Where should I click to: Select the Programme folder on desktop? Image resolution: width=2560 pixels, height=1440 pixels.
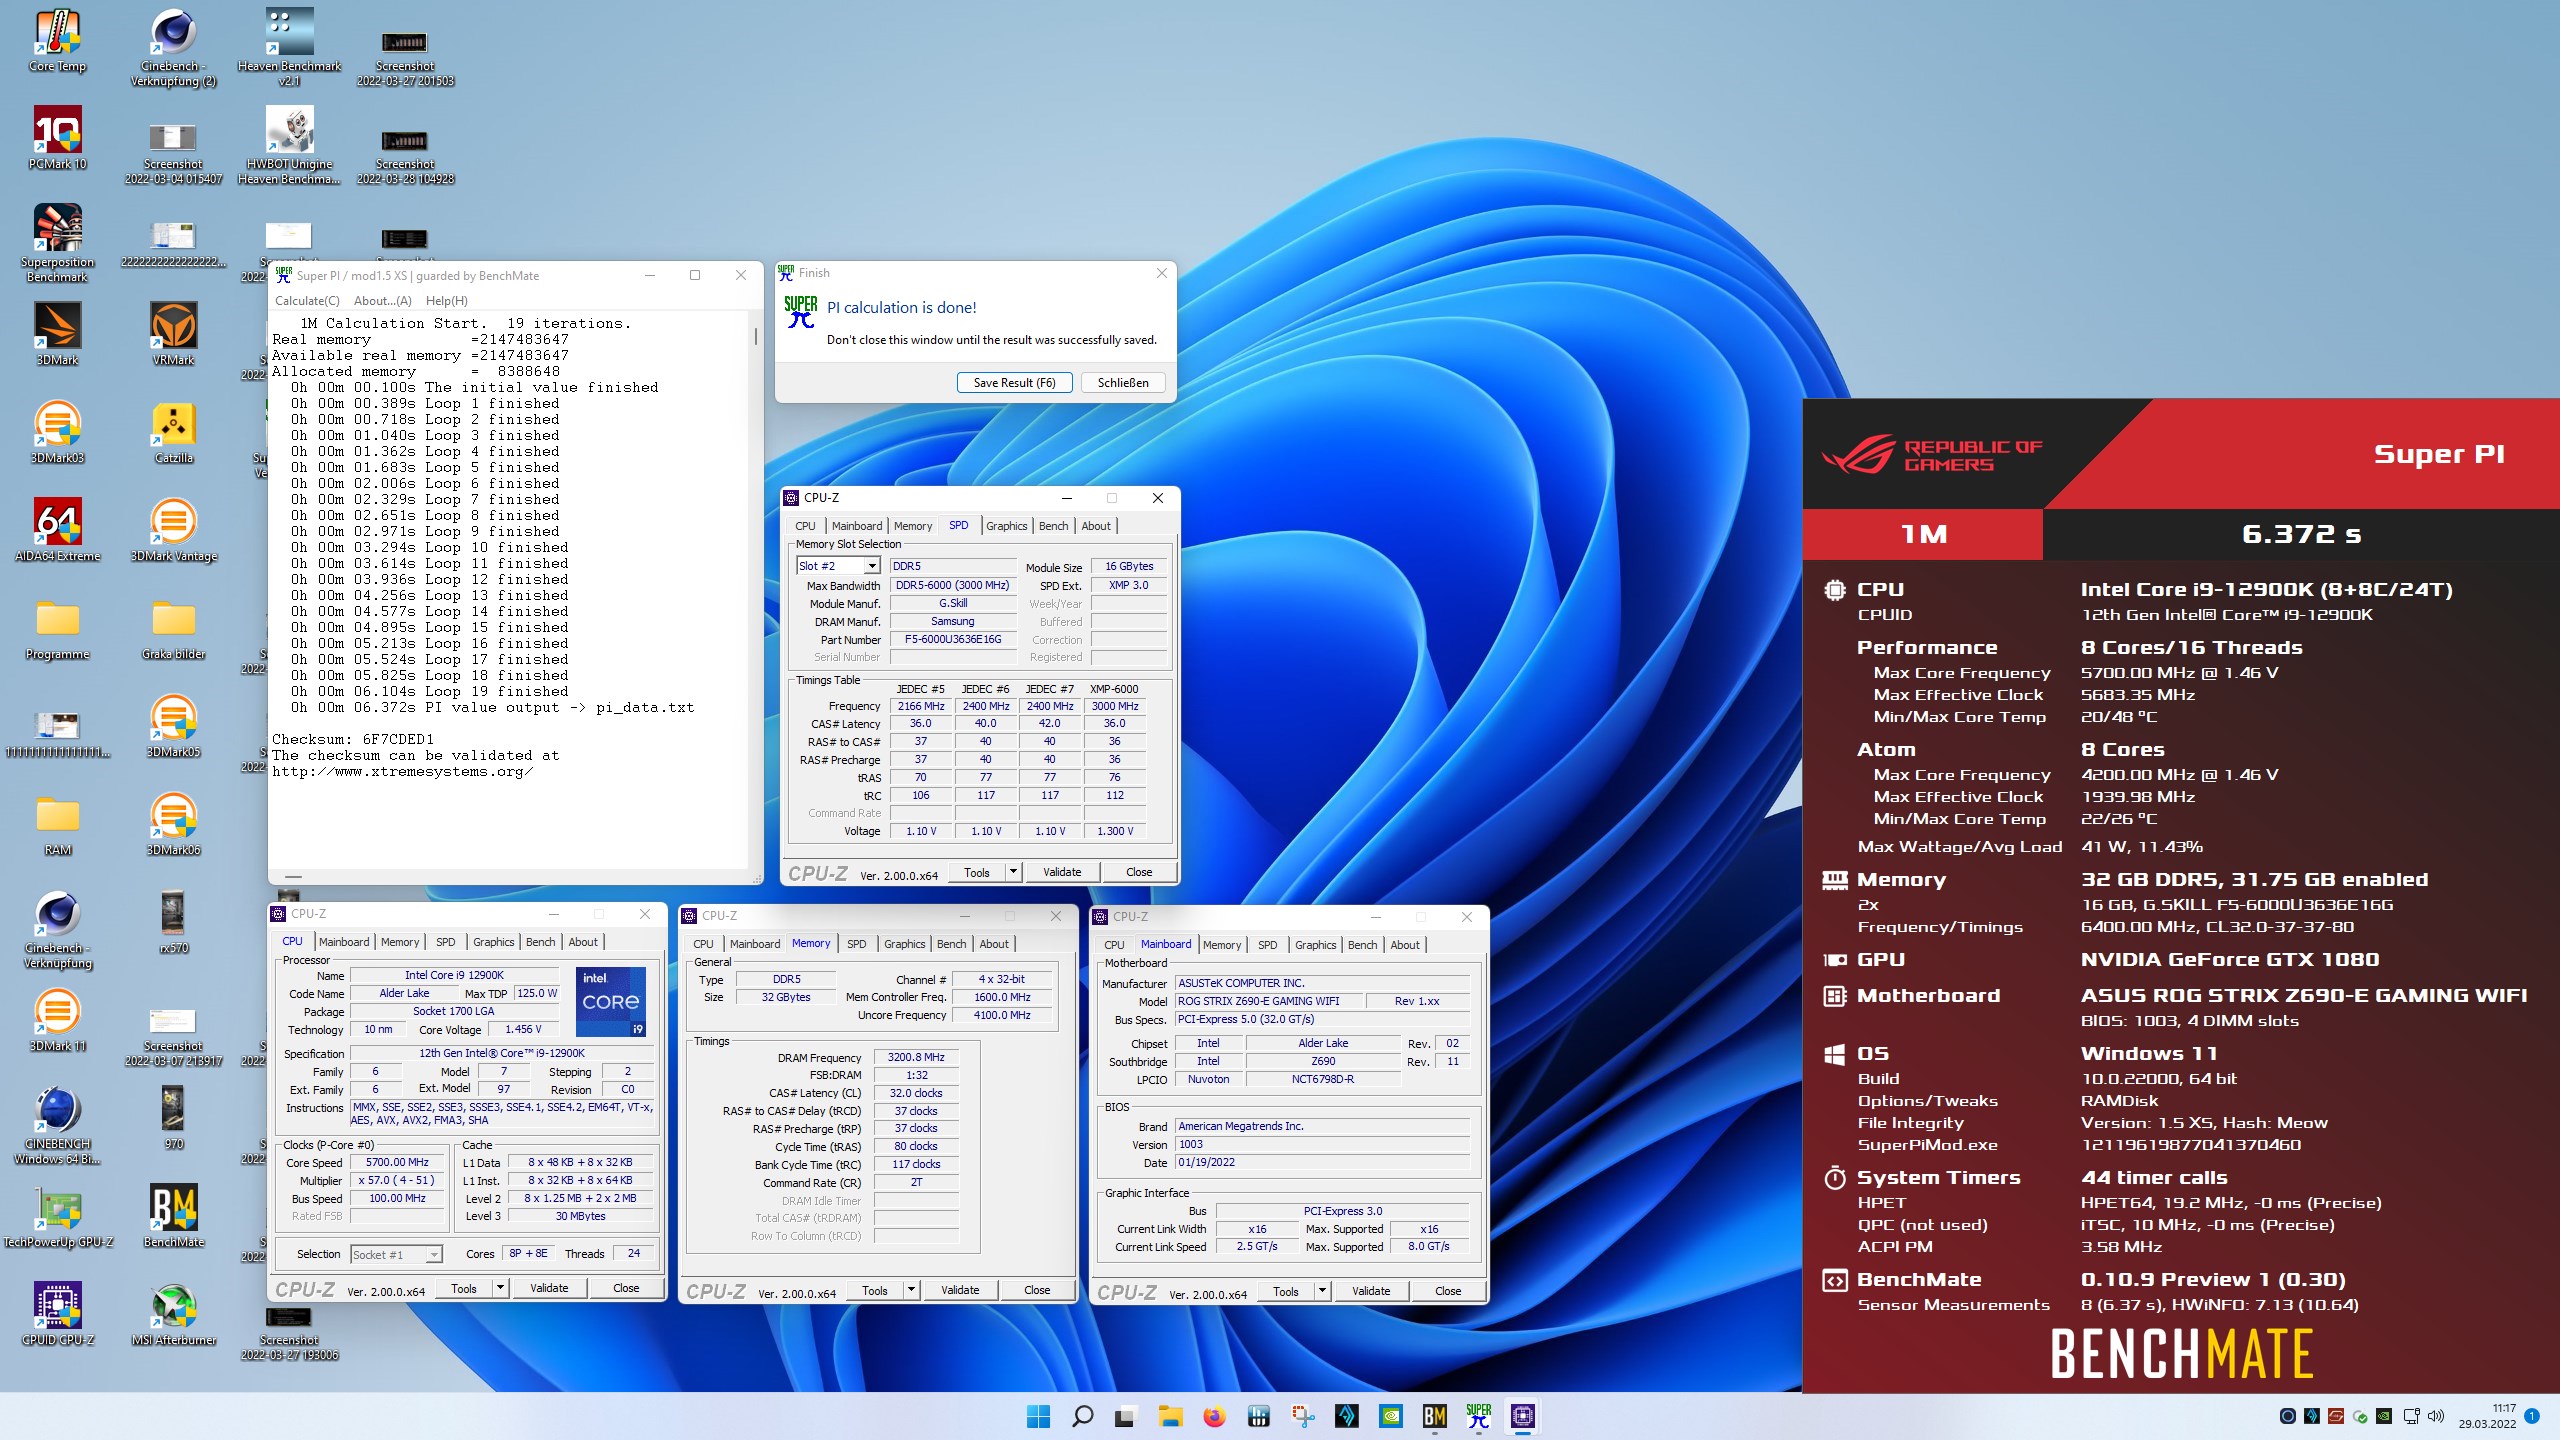click(x=58, y=628)
